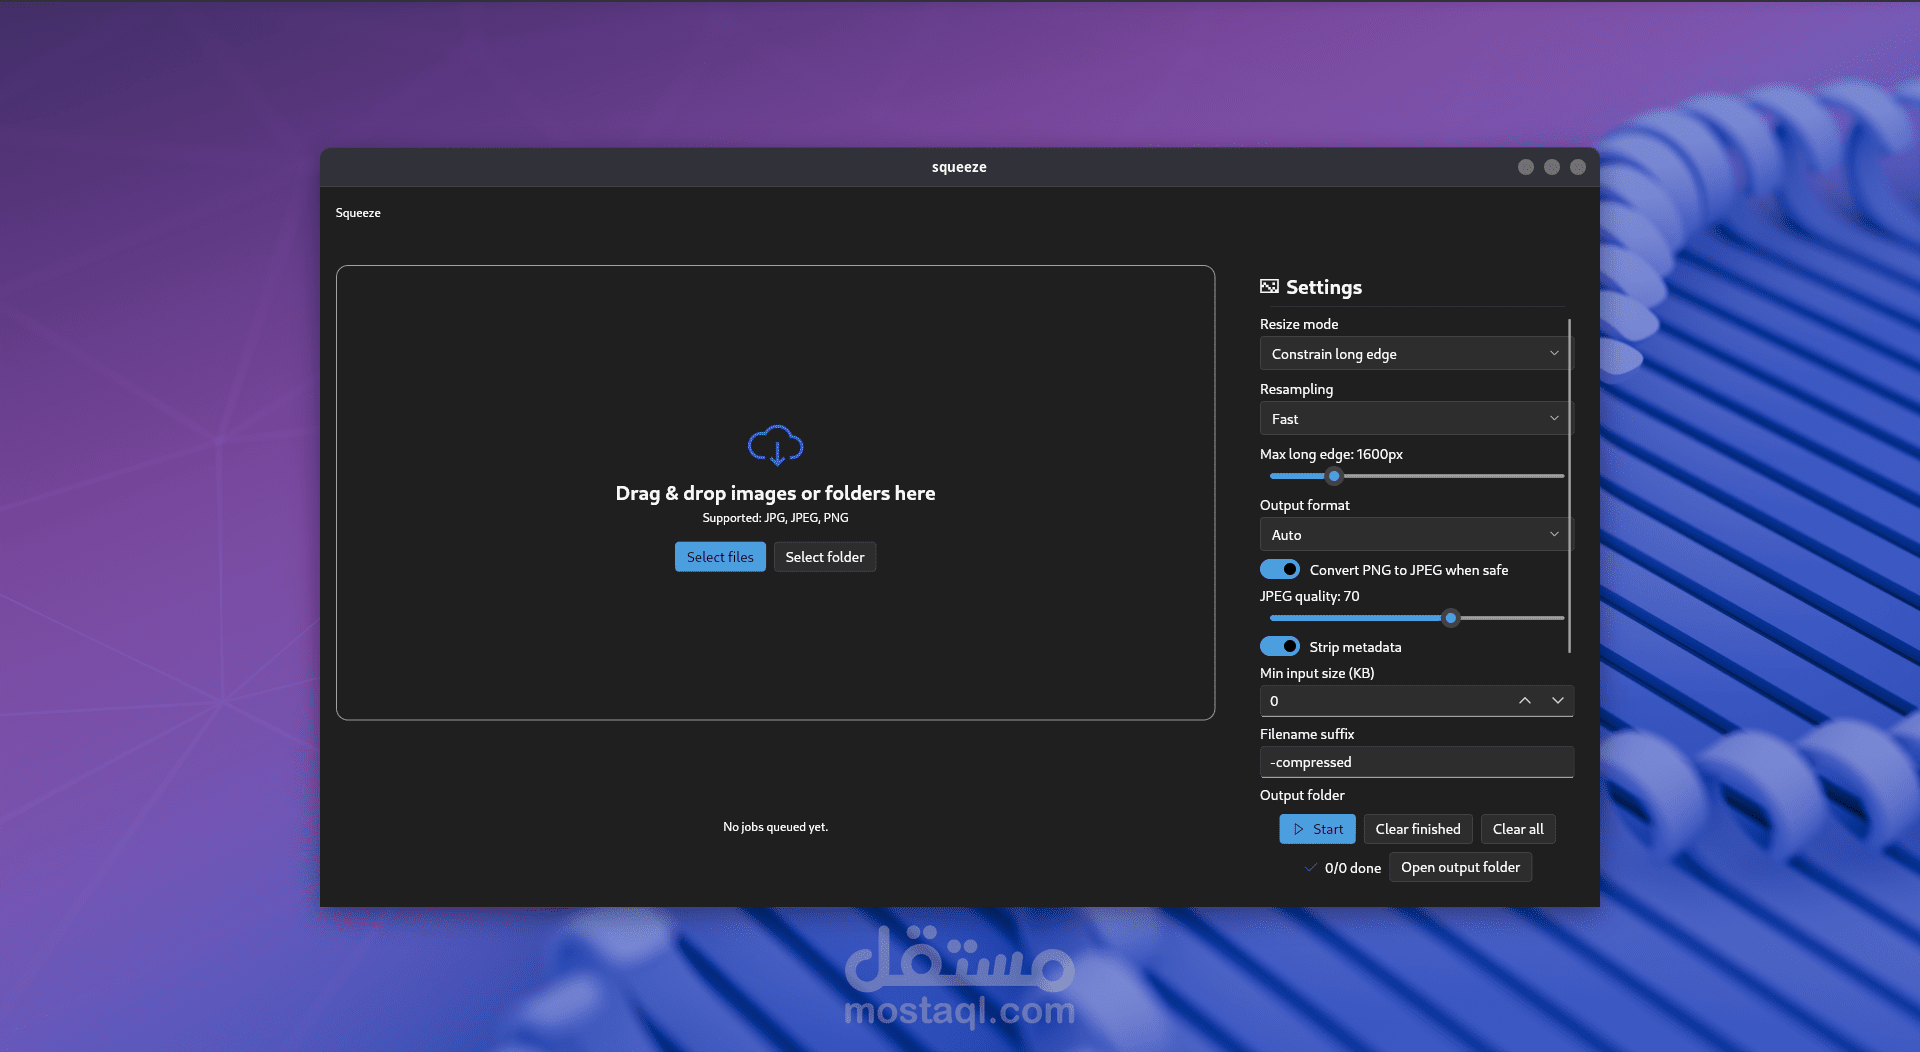Click the Clear finished button
The width and height of the screenshot is (1920, 1052).
point(1418,829)
